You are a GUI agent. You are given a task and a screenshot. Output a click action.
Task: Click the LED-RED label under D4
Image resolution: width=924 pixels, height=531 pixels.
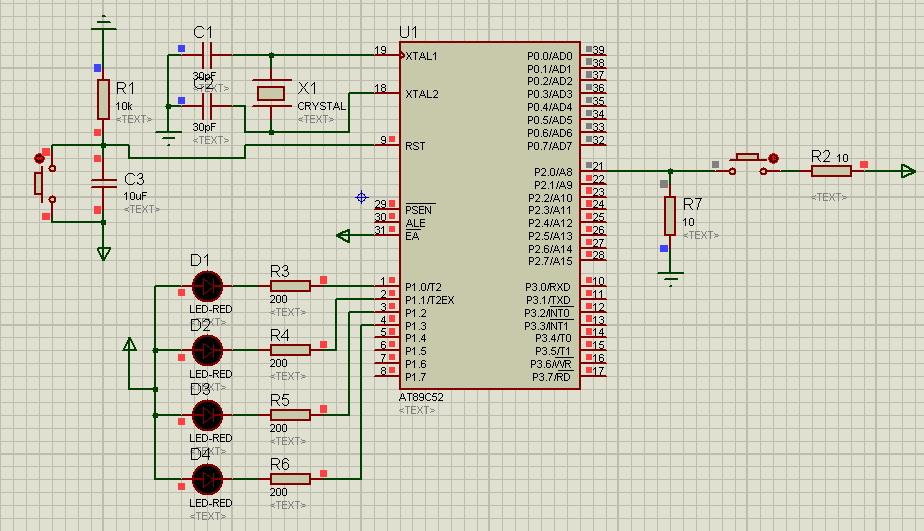tap(210, 503)
